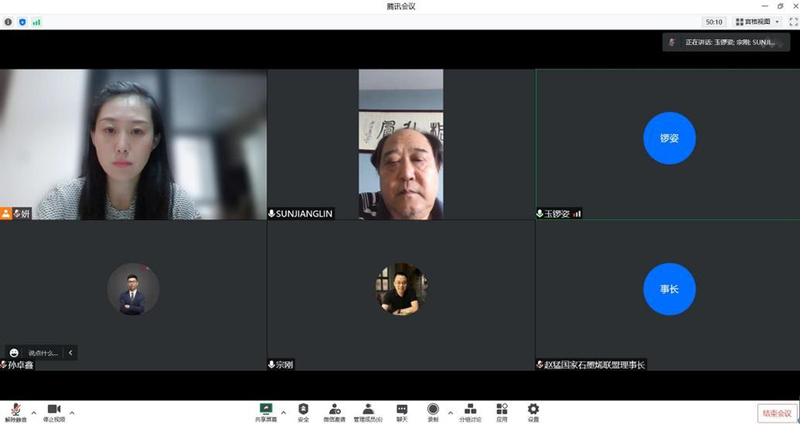Open the grid view layout dropdown

click(753, 21)
